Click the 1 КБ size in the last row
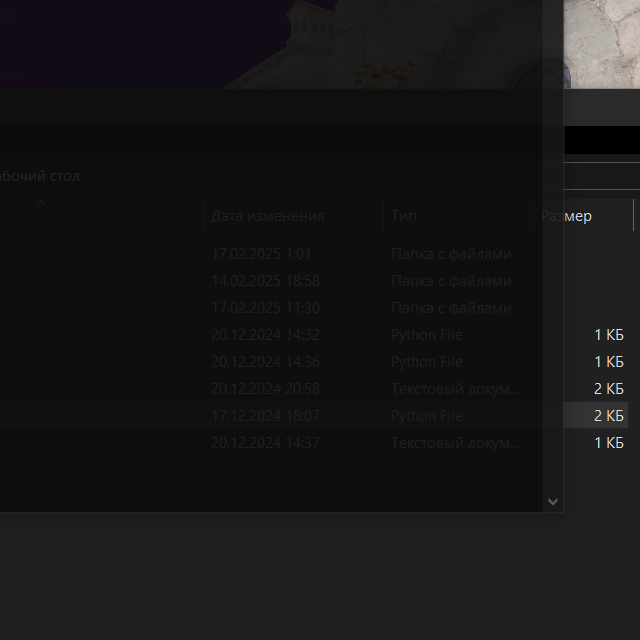This screenshot has height=640, width=640. pyautogui.click(x=608, y=443)
